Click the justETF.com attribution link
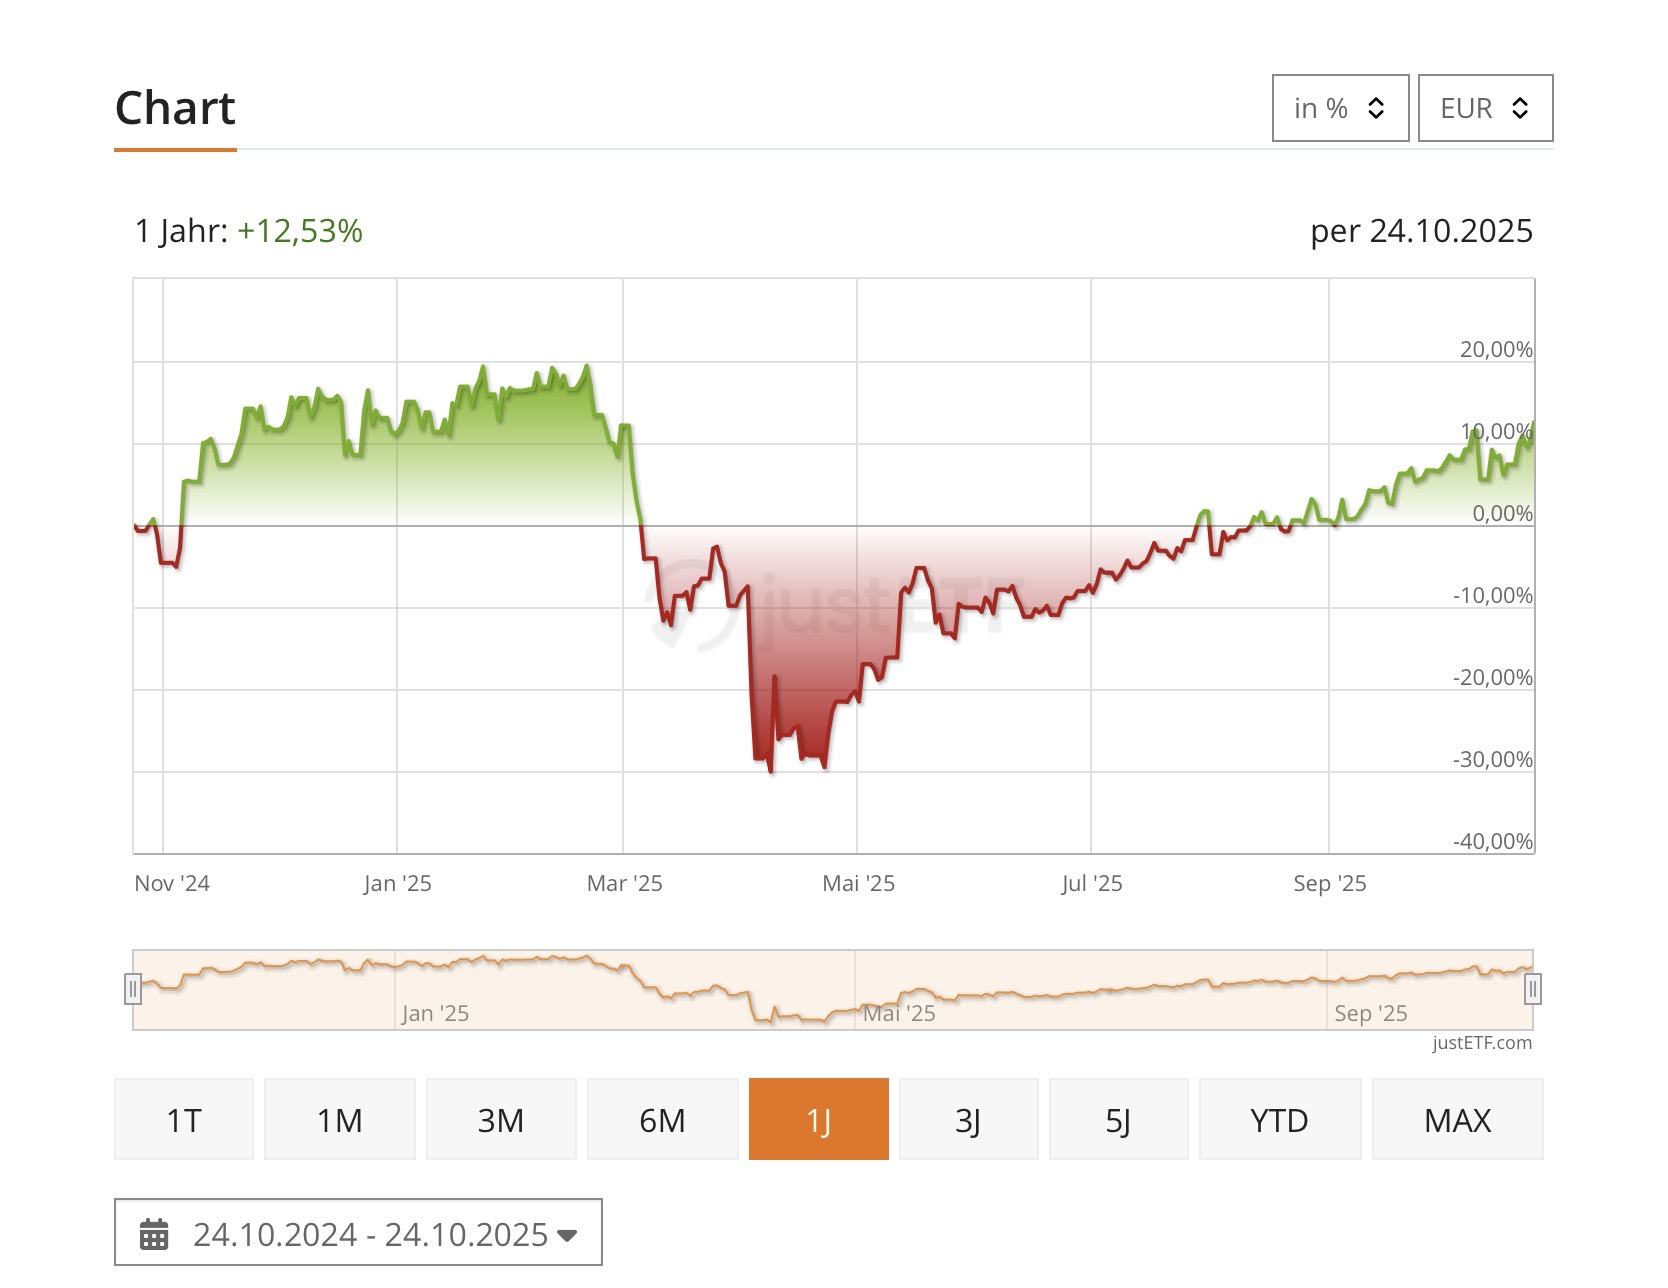Viewport: 1668px width, 1288px height. pos(1481,1043)
